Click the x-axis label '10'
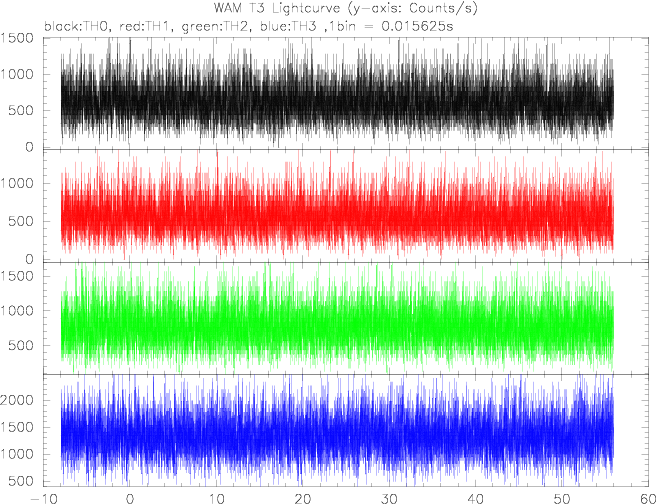The width and height of the screenshot is (657, 504). (x=216, y=499)
